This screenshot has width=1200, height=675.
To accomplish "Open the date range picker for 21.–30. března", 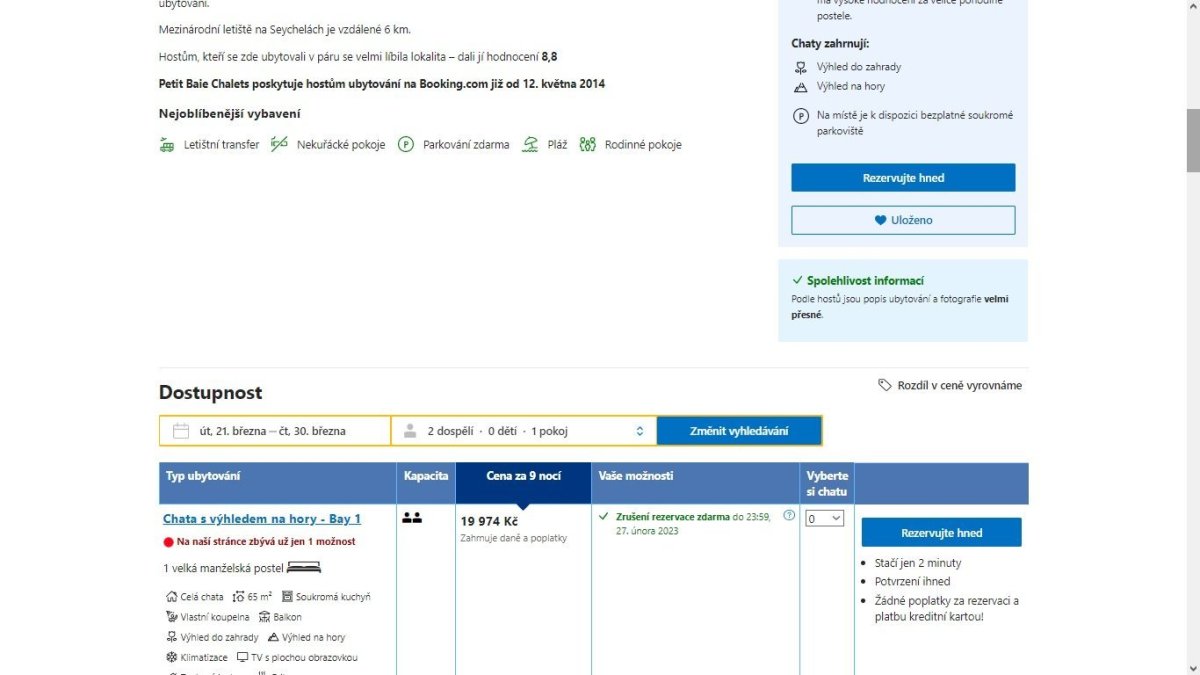I will point(273,431).
